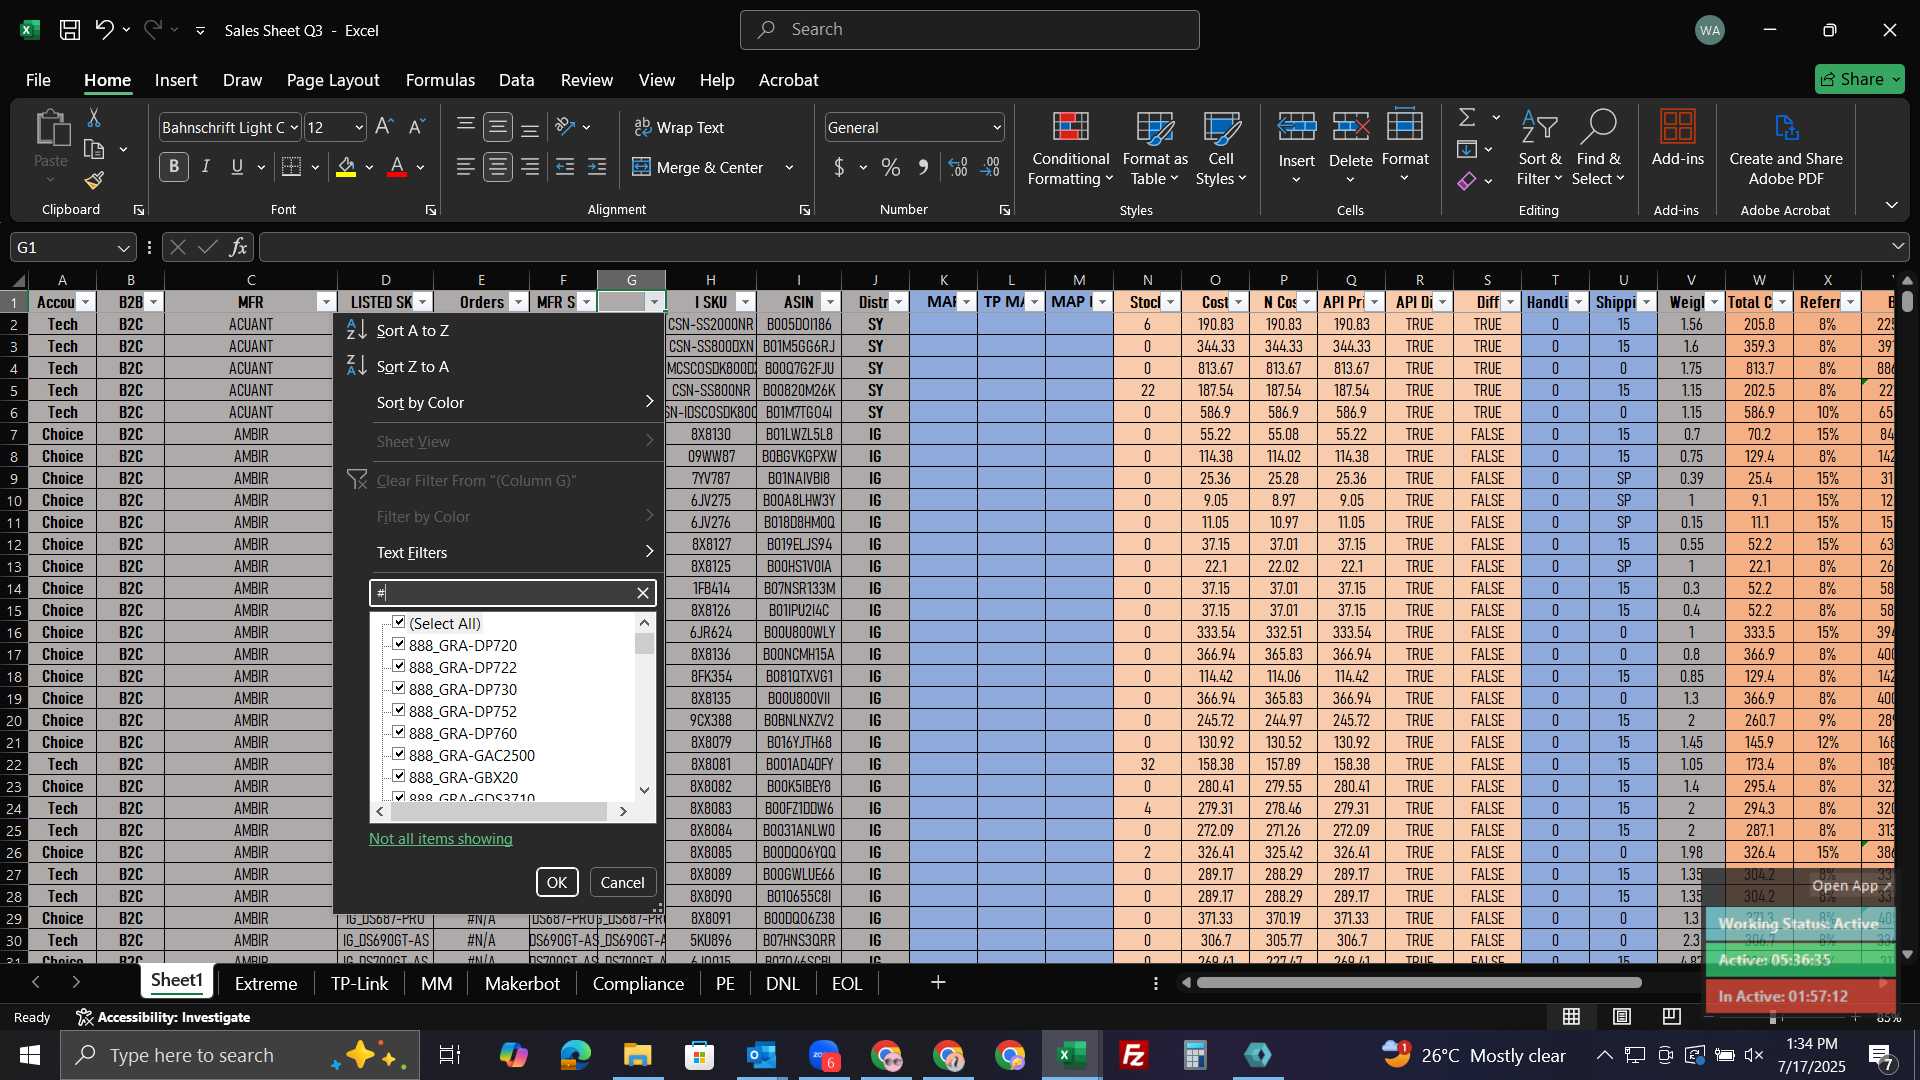Open the font name dropdown
Screen dimensions: 1920x1080
click(x=294, y=128)
